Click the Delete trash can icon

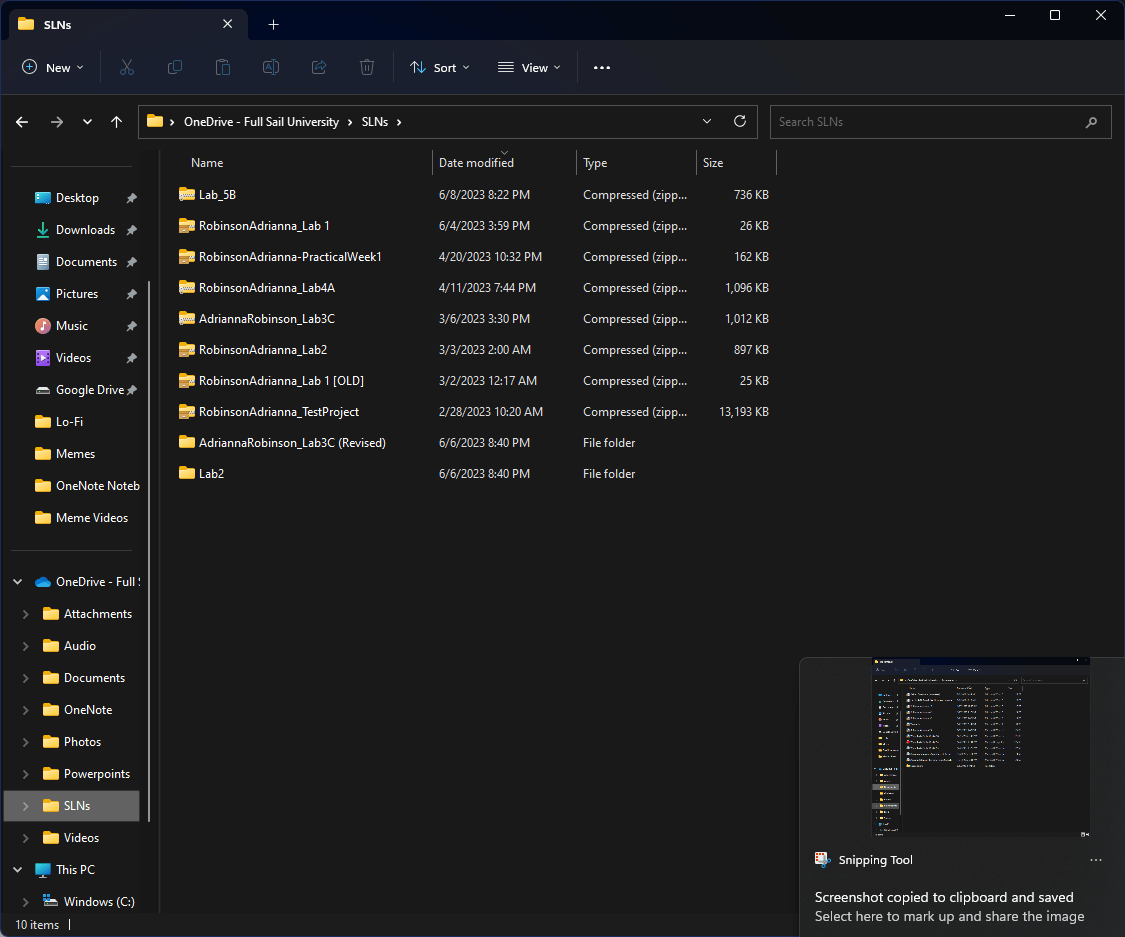tap(367, 67)
